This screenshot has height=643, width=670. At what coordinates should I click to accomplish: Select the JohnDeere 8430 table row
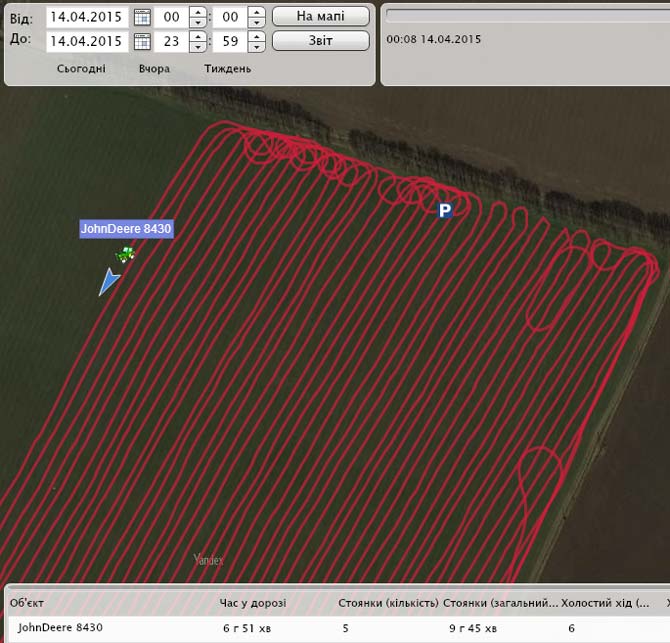click(339, 628)
